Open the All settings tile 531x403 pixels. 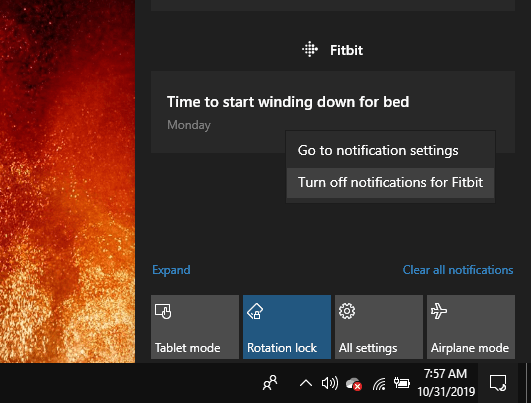pyautogui.click(x=379, y=327)
